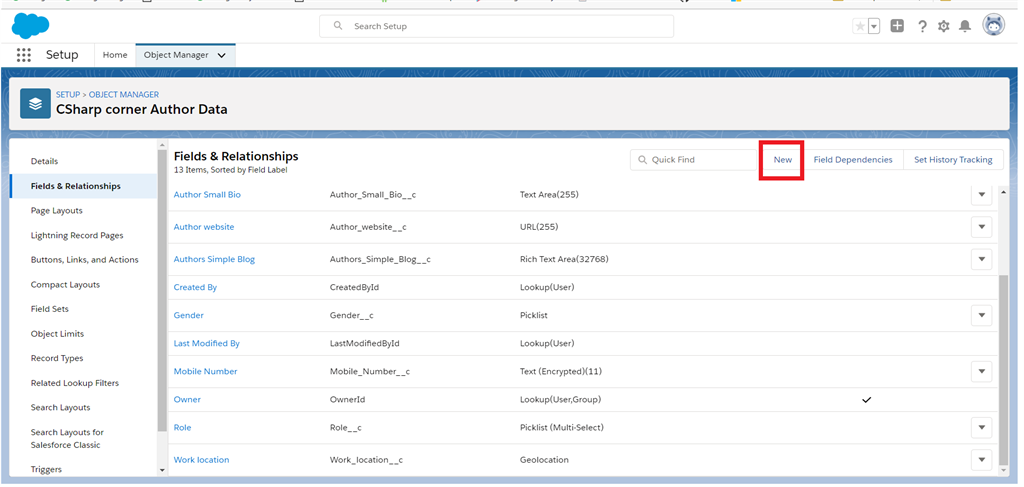Screen dimensions: 1024x487
Task: Open row actions dropdown for Role
Action: tap(982, 428)
